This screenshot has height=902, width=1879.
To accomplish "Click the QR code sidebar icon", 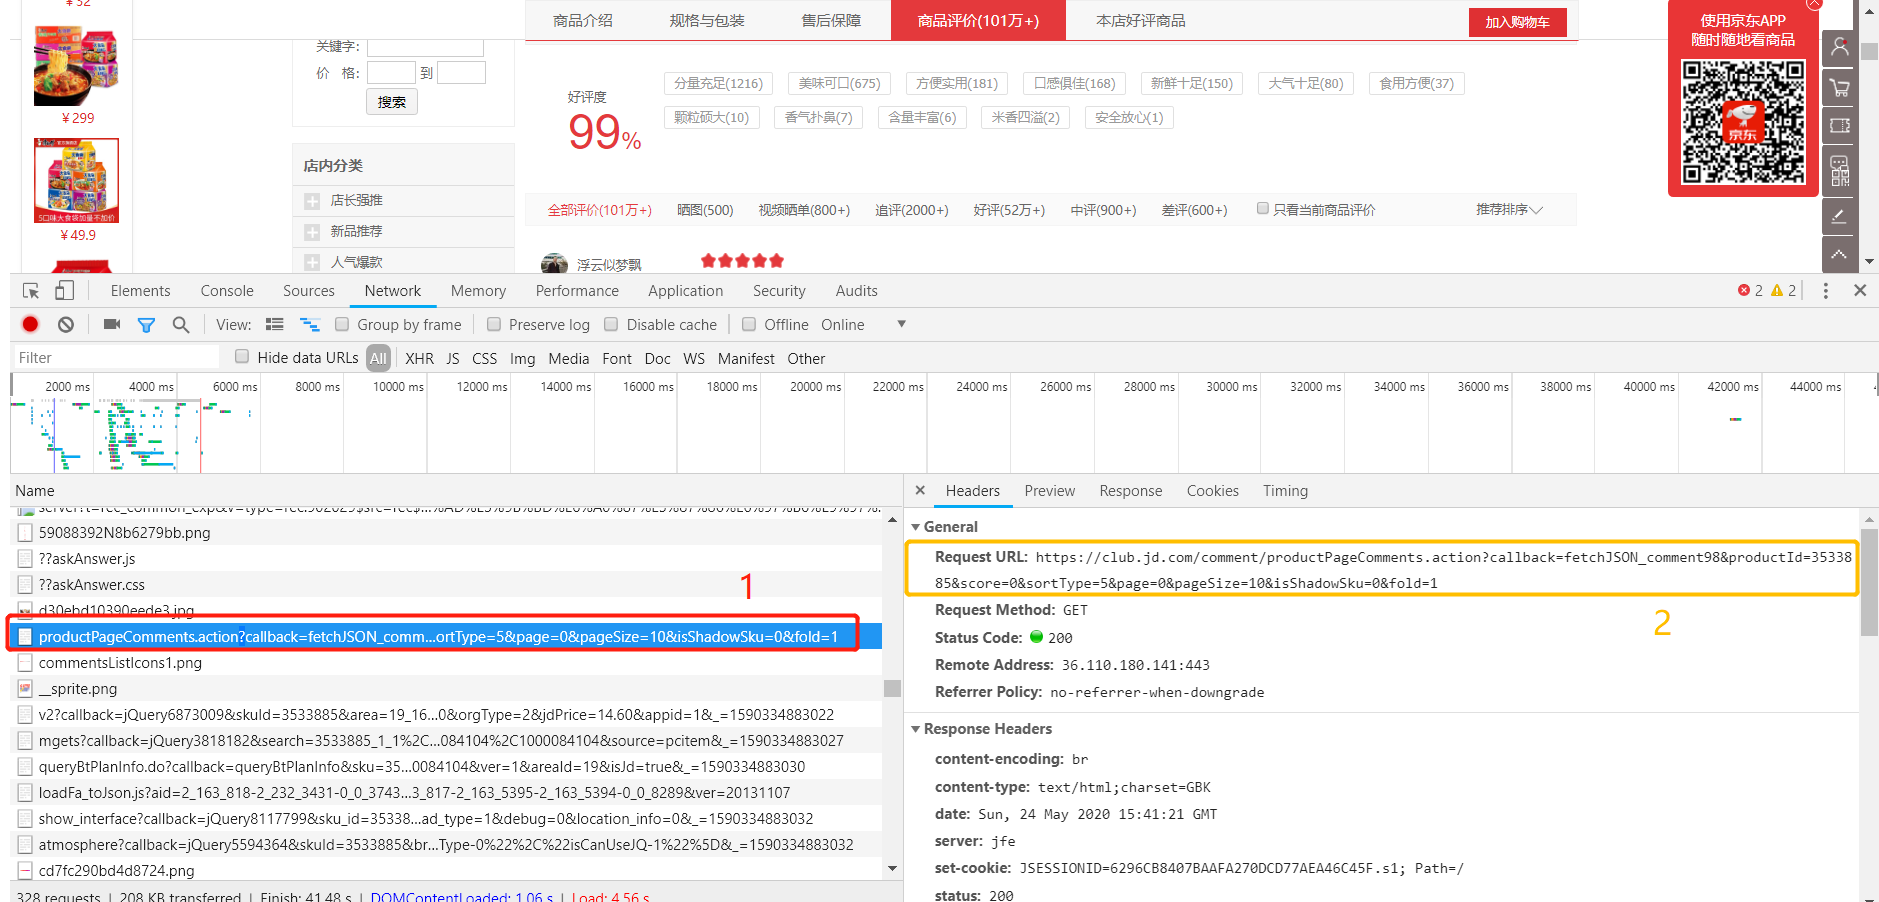I will point(1840,172).
